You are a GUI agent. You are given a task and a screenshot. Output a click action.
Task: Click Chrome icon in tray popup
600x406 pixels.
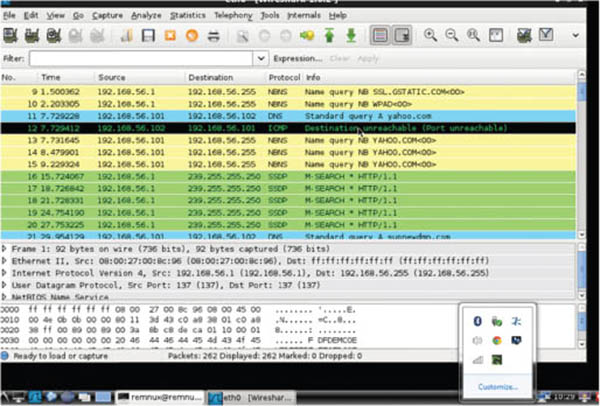coord(497,340)
